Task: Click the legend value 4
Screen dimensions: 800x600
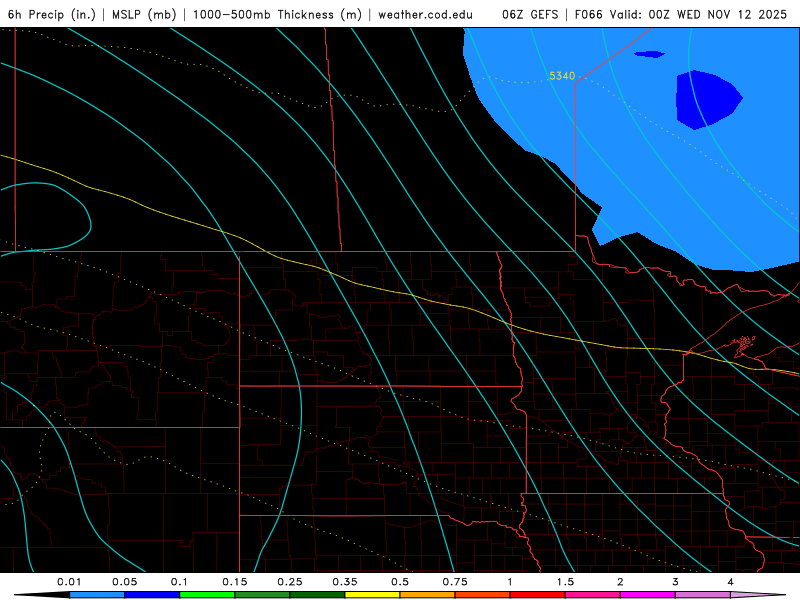Action: pos(731,582)
